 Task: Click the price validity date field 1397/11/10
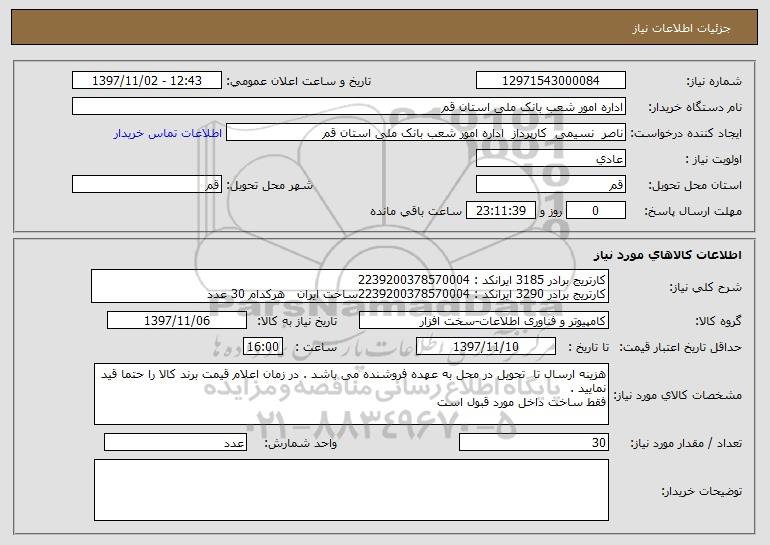[486, 347]
